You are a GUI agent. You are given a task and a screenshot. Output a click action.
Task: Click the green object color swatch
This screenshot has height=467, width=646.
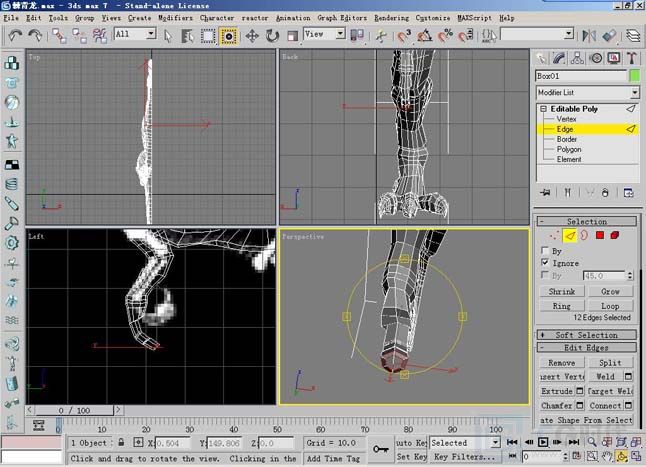click(x=635, y=76)
